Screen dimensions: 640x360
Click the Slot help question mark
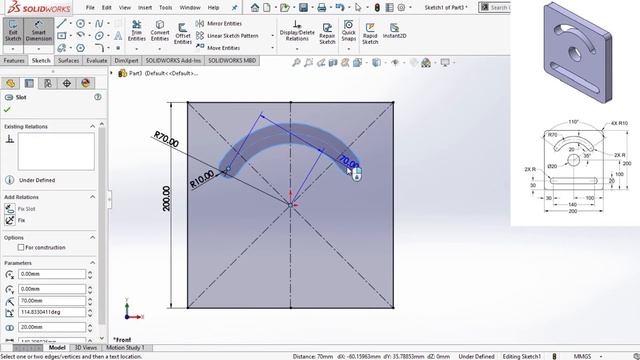pyautogui.click(x=98, y=97)
